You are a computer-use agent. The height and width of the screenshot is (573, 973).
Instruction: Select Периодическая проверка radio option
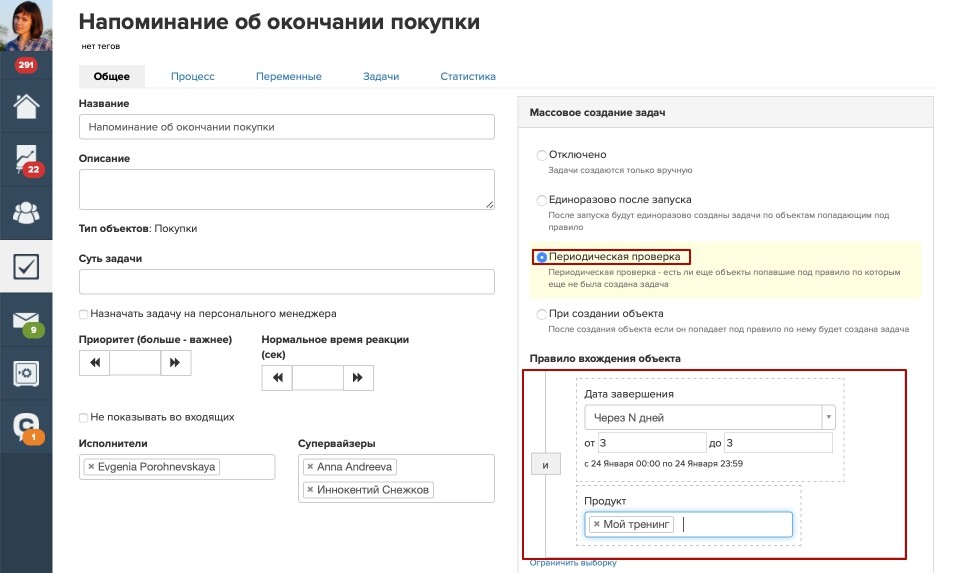tap(542, 257)
